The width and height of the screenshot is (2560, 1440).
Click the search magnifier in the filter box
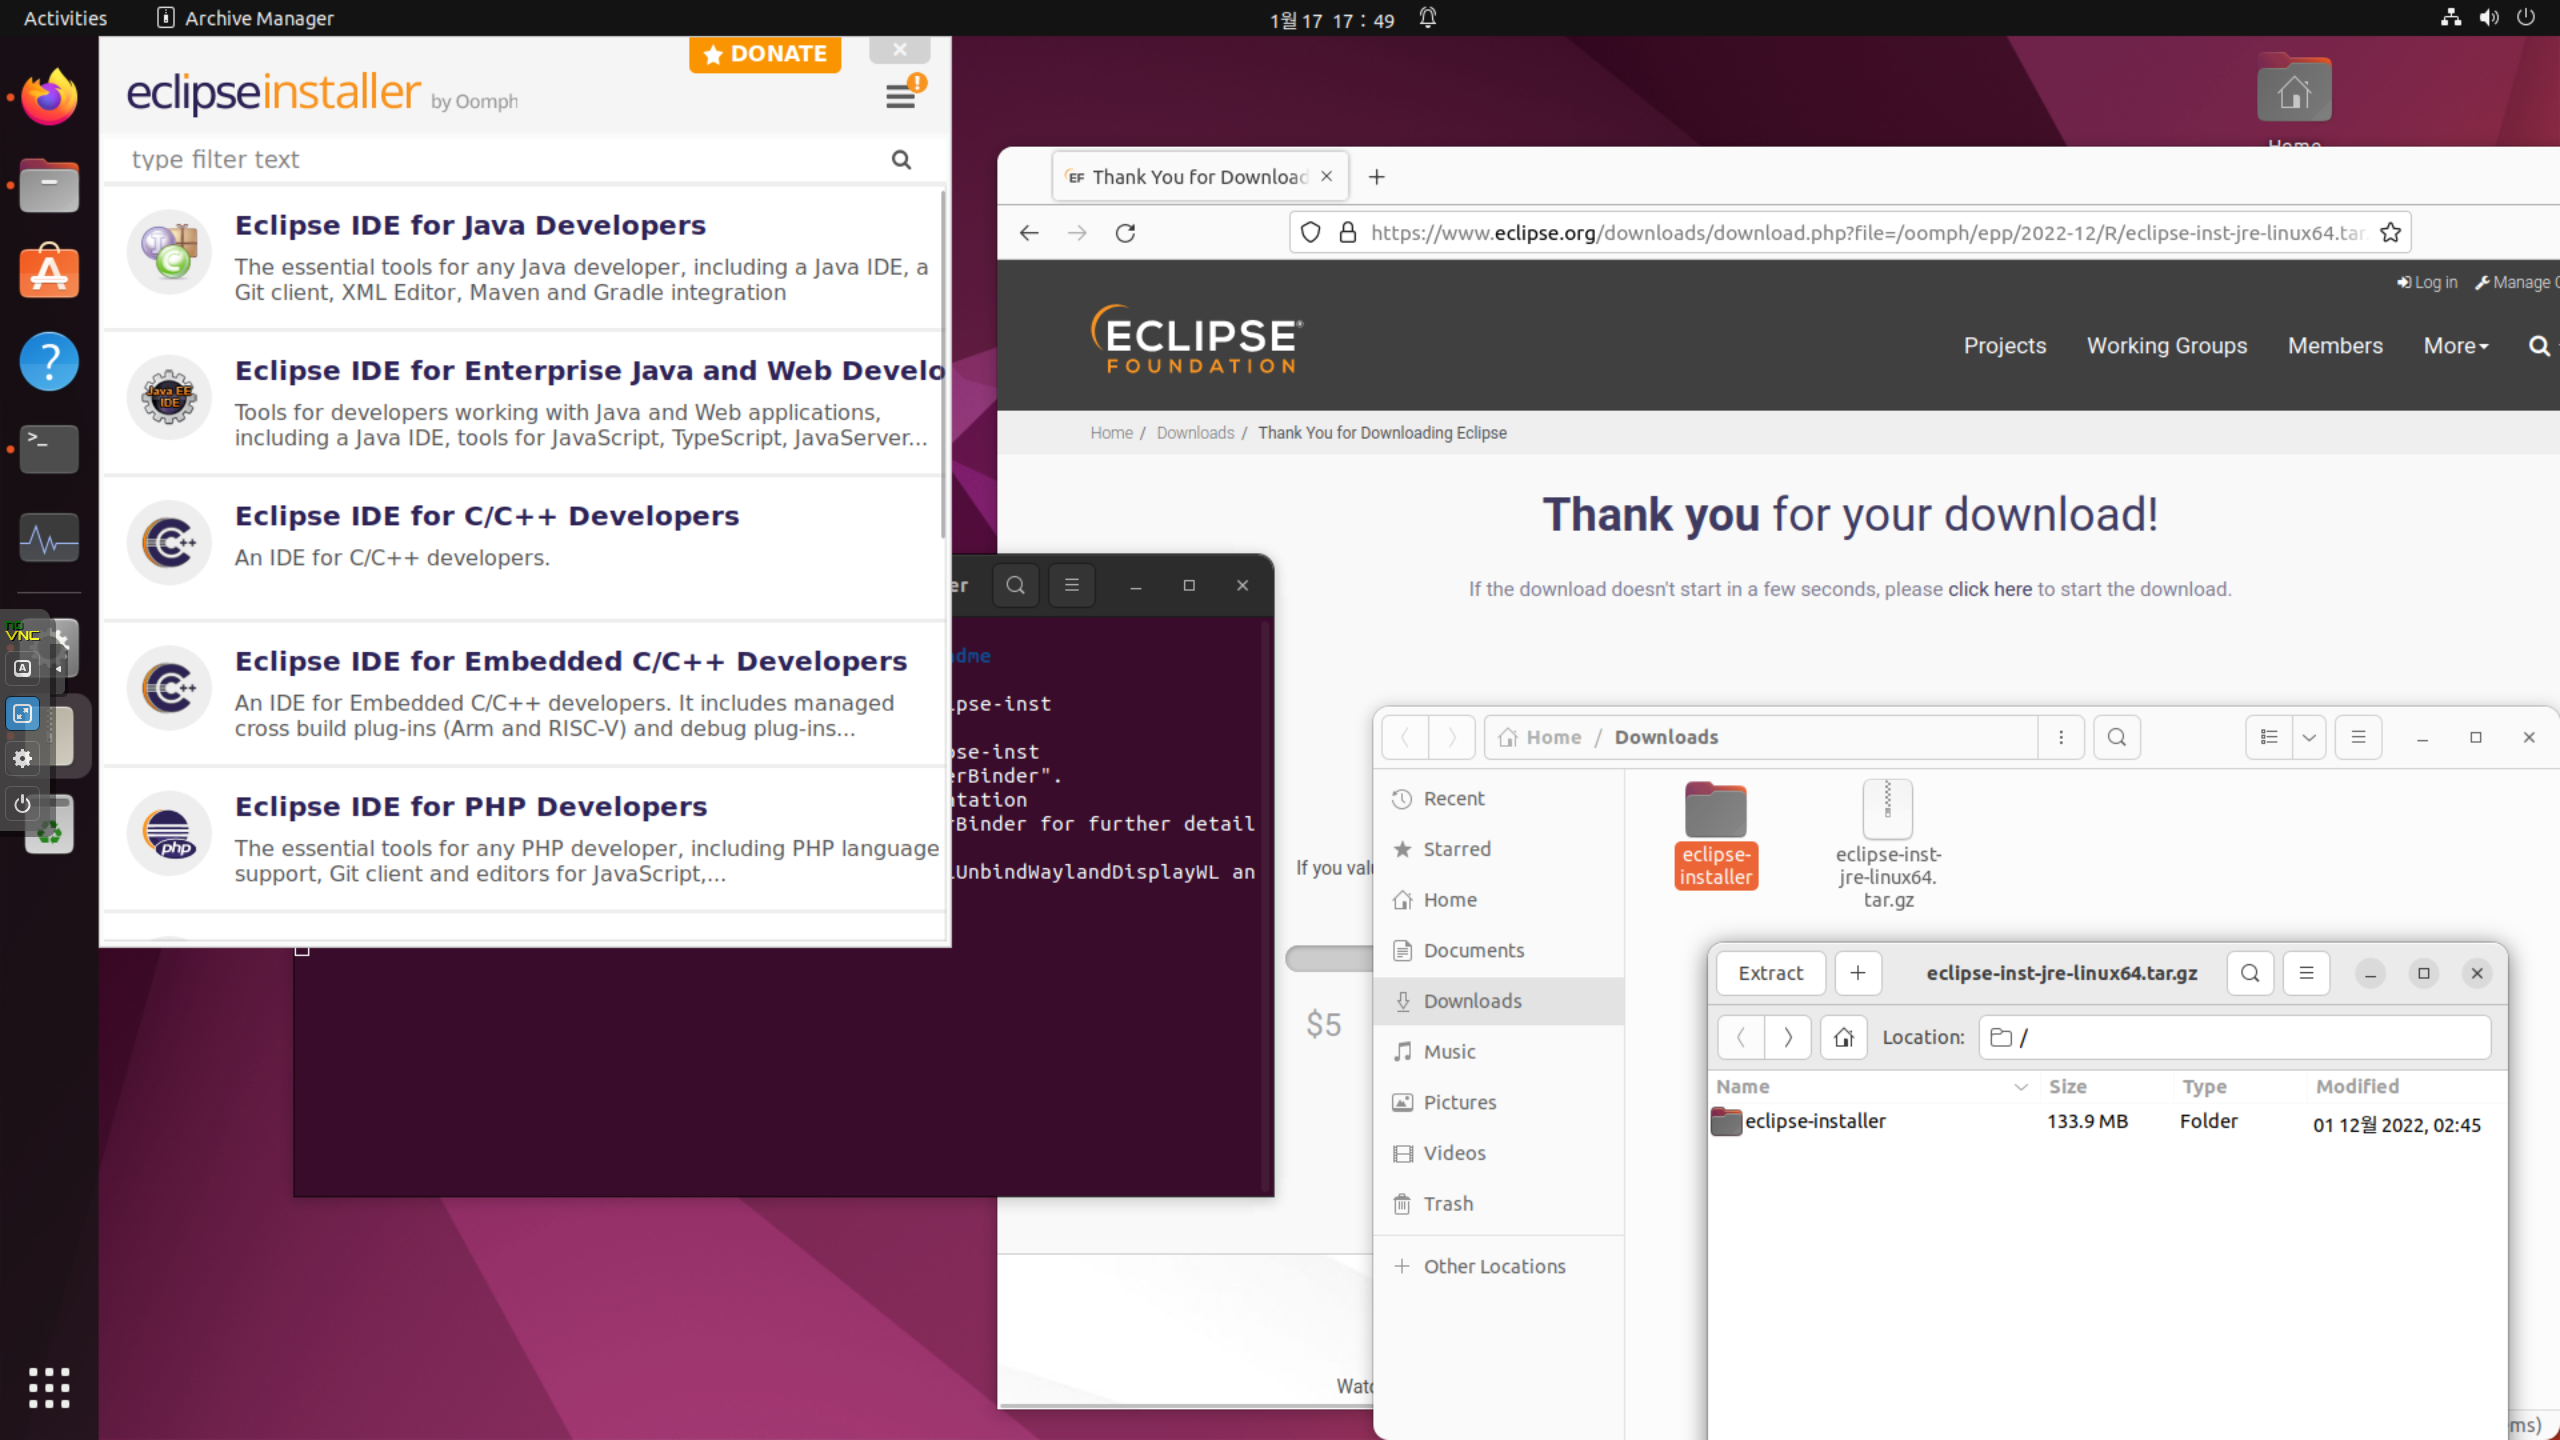pos(901,160)
